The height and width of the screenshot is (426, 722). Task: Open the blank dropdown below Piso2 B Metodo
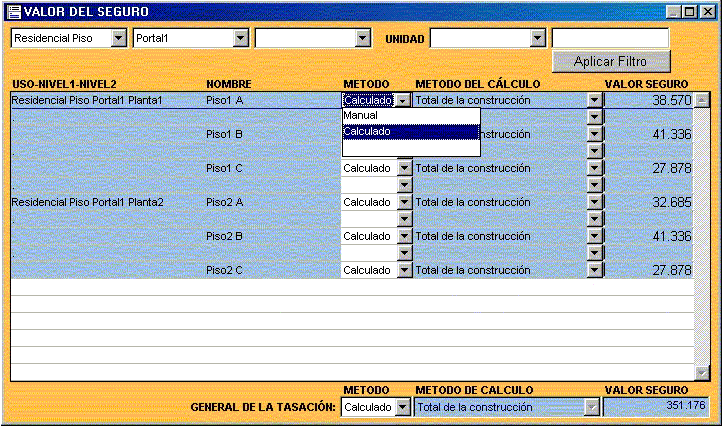point(404,253)
